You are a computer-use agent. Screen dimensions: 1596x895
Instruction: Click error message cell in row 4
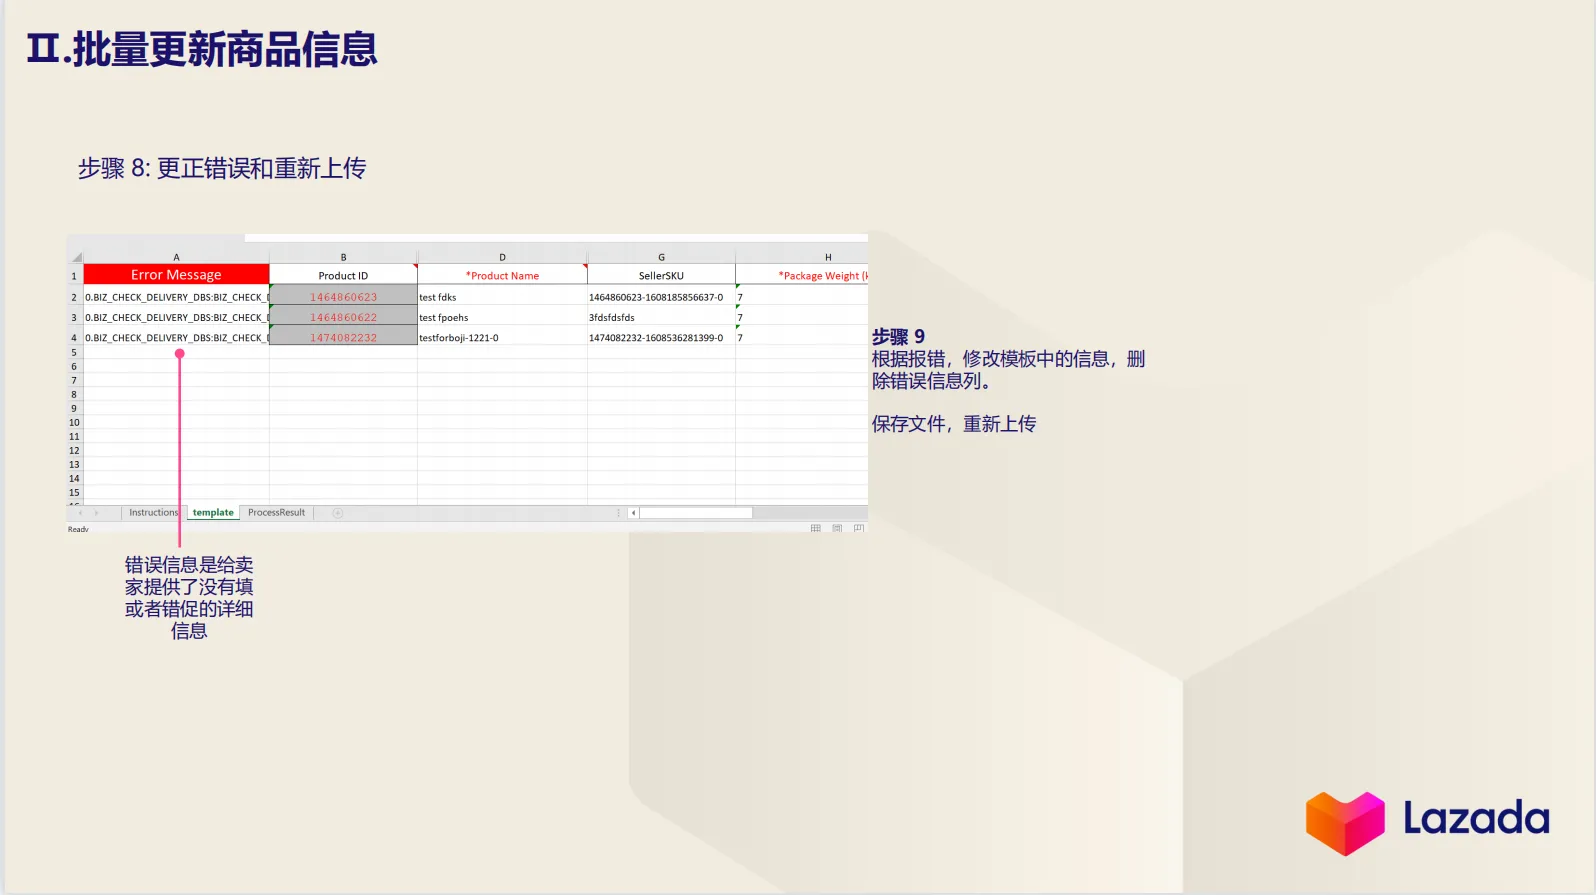pos(176,336)
